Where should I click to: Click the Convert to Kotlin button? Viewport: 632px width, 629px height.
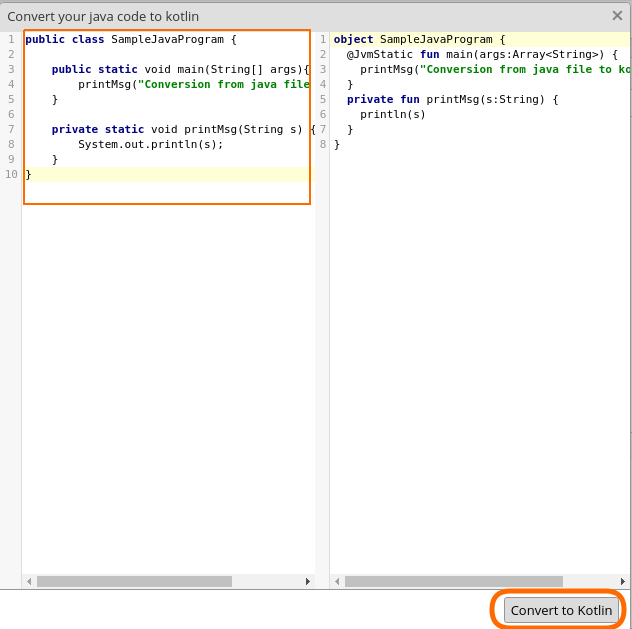pos(561,610)
